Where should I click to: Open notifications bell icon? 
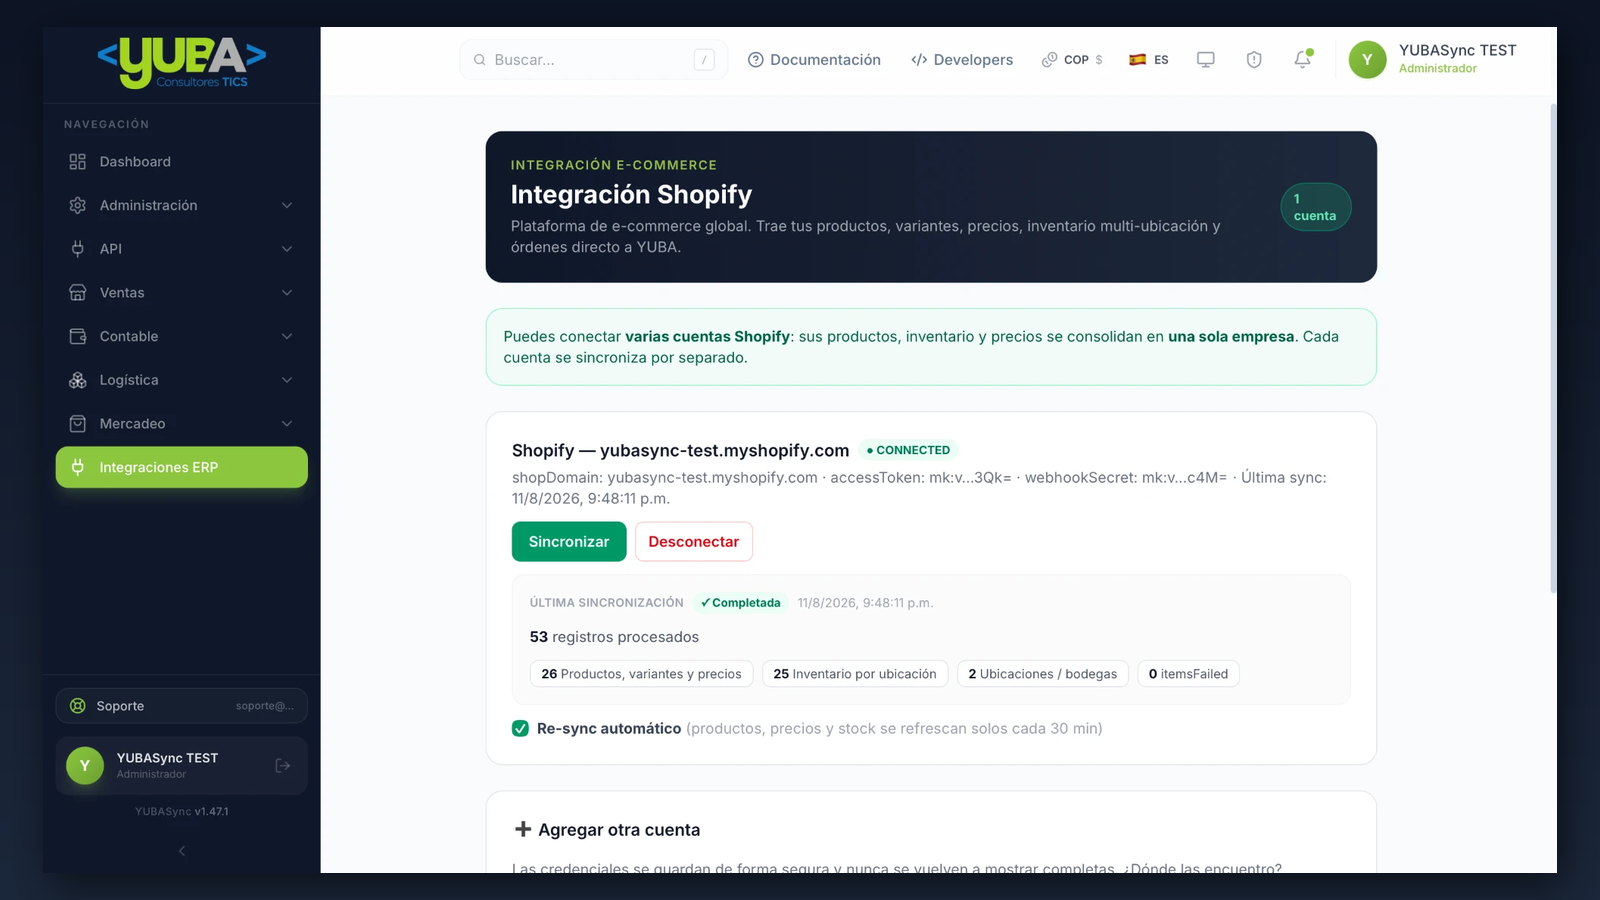pyautogui.click(x=1302, y=60)
